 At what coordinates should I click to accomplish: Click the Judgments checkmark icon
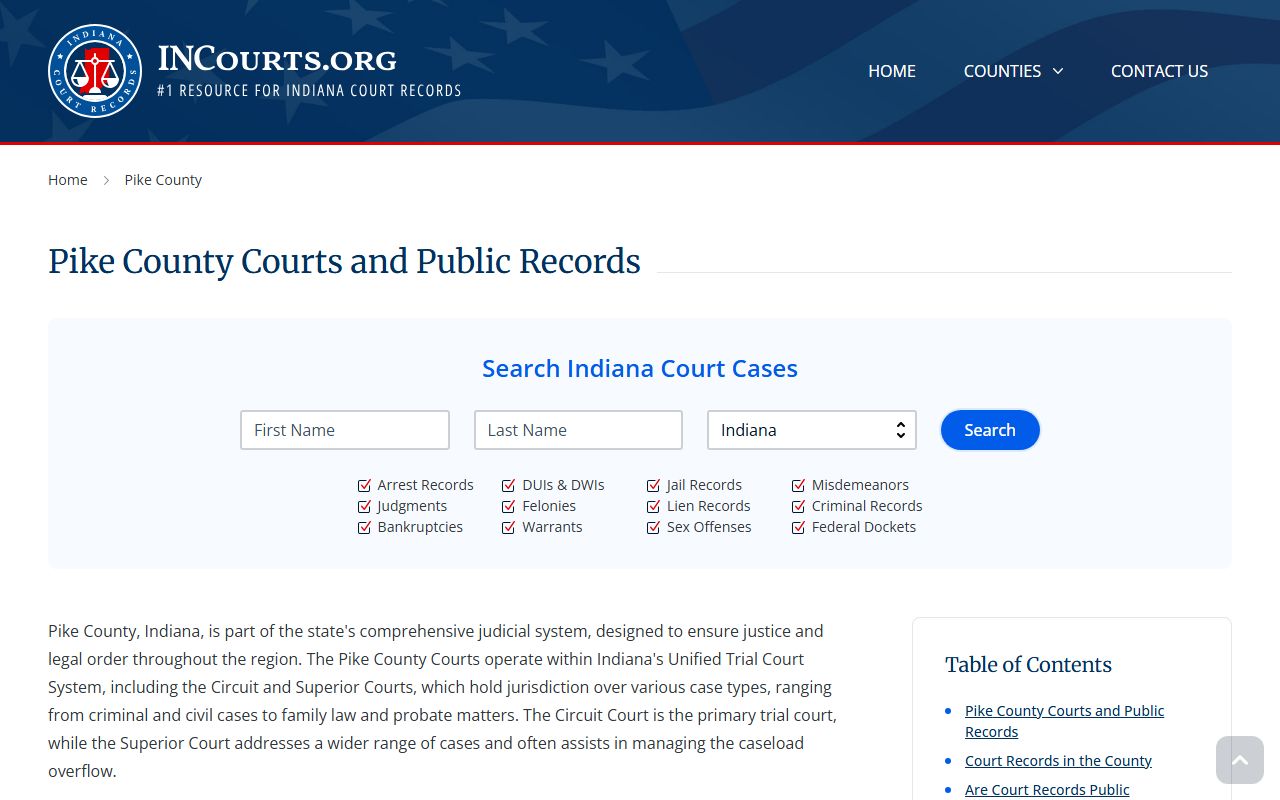[x=365, y=506]
